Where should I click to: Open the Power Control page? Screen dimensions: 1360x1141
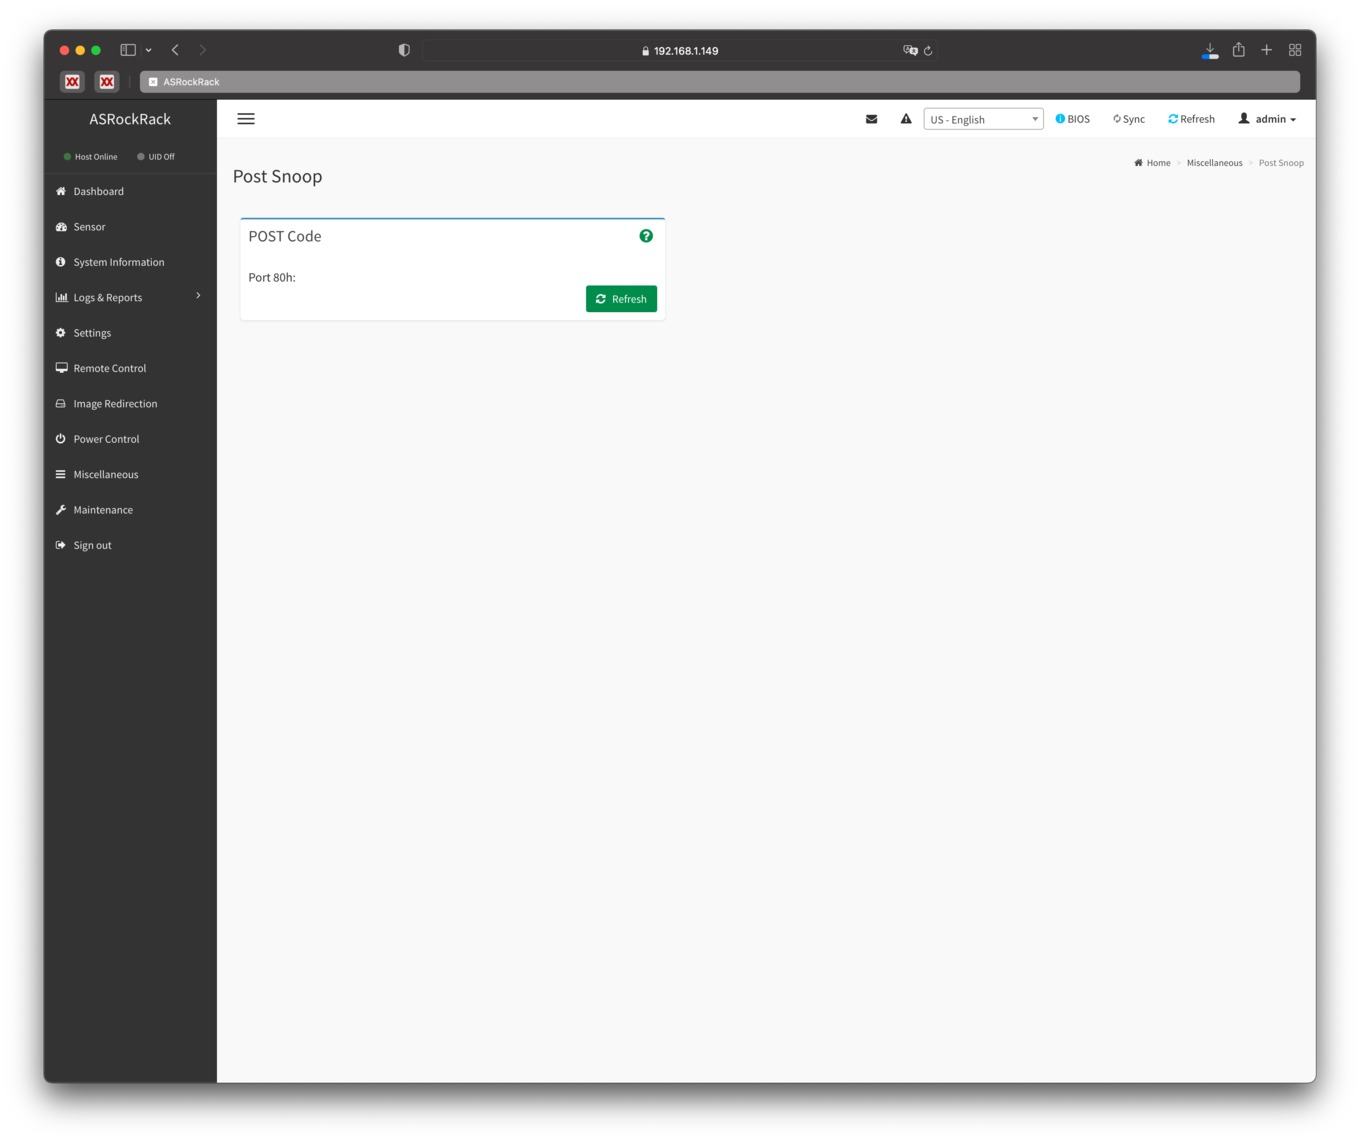coord(106,439)
